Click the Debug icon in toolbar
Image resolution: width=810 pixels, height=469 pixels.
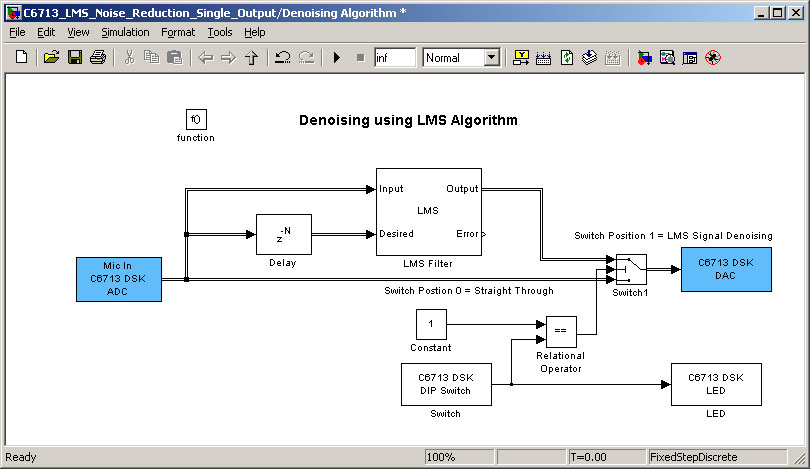pyautogui.click(x=713, y=58)
